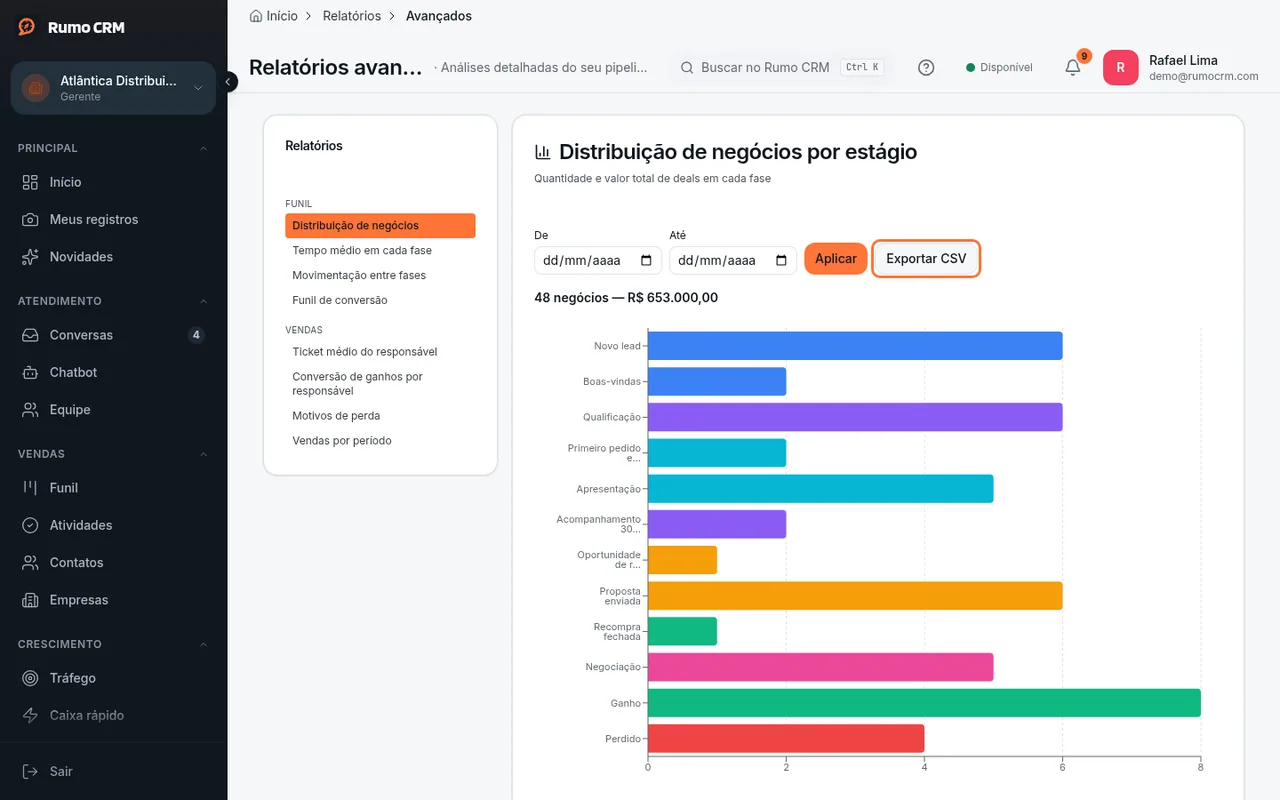Open the Rafael Lima account menu
The width and height of the screenshot is (1280, 800).
pyautogui.click(x=1181, y=68)
